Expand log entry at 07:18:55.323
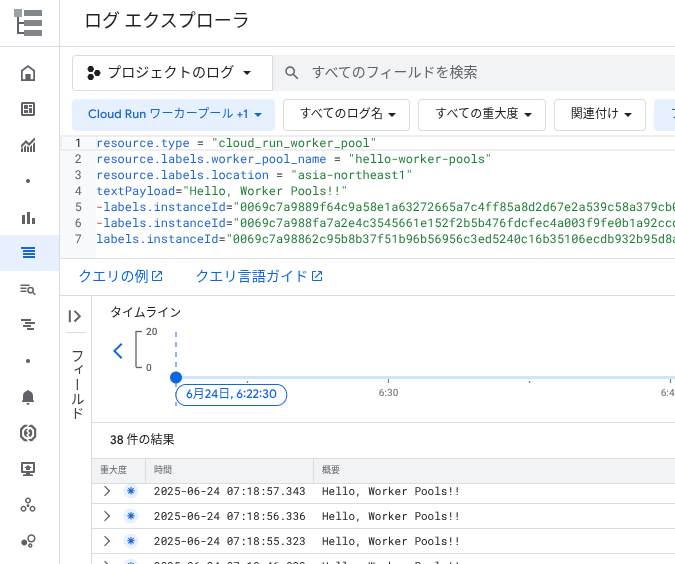 click(107, 541)
